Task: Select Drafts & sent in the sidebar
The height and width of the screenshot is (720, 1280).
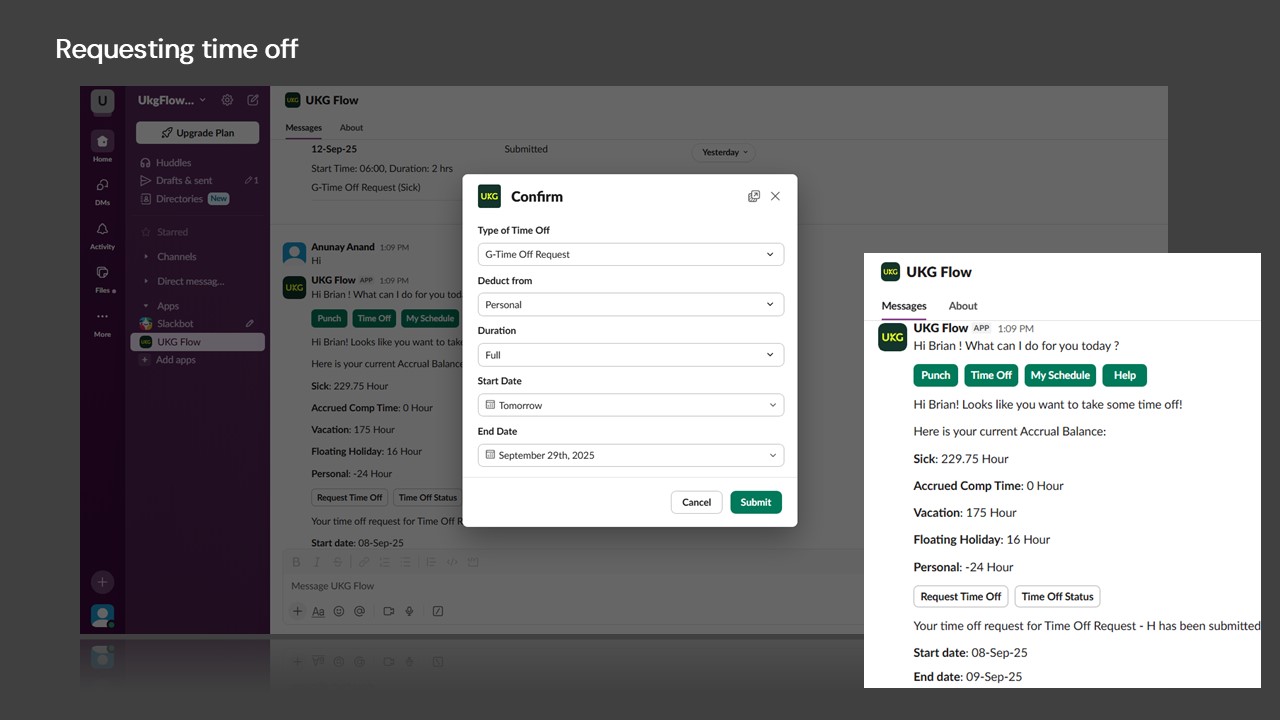Action: 184,181
